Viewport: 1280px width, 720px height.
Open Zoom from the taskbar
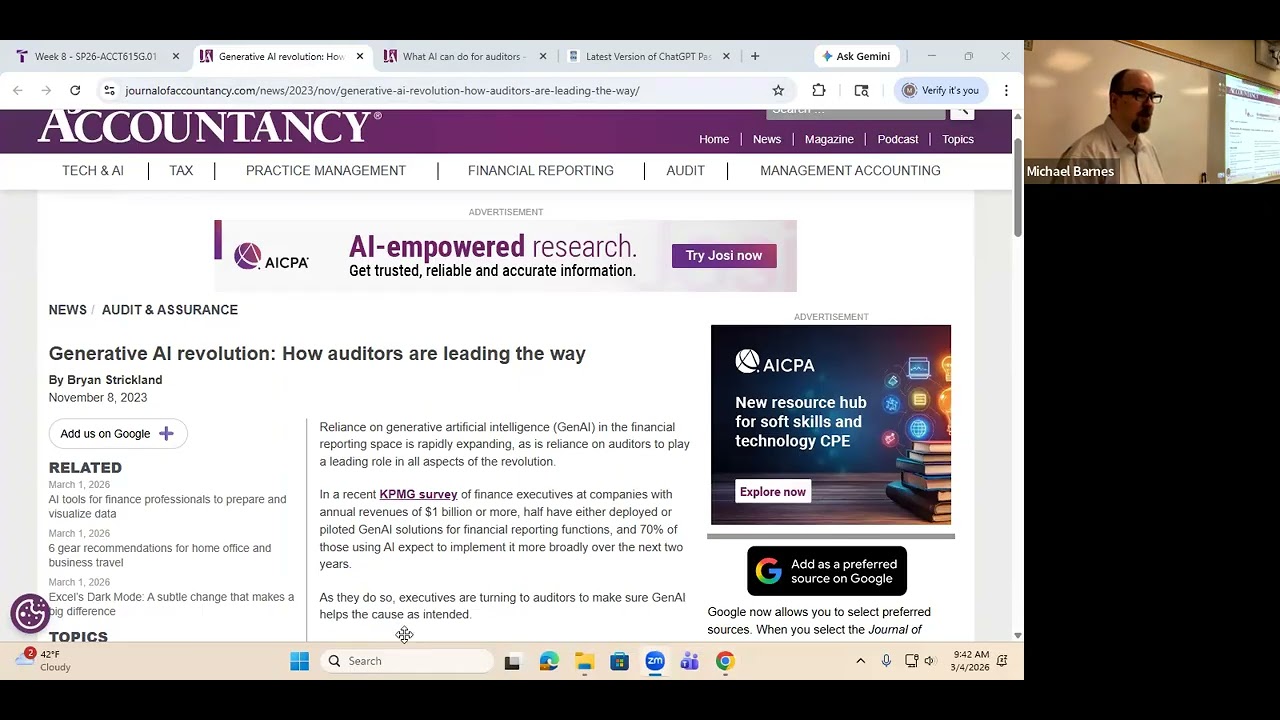pos(655,661)
